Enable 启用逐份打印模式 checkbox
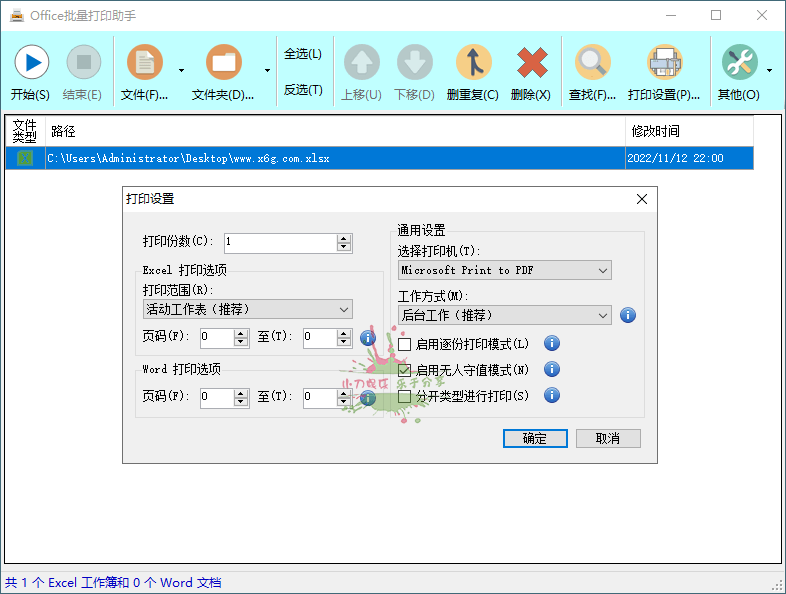Image resolution: width=786 pixels, height=594 pixels. click(x=405, y=344)
